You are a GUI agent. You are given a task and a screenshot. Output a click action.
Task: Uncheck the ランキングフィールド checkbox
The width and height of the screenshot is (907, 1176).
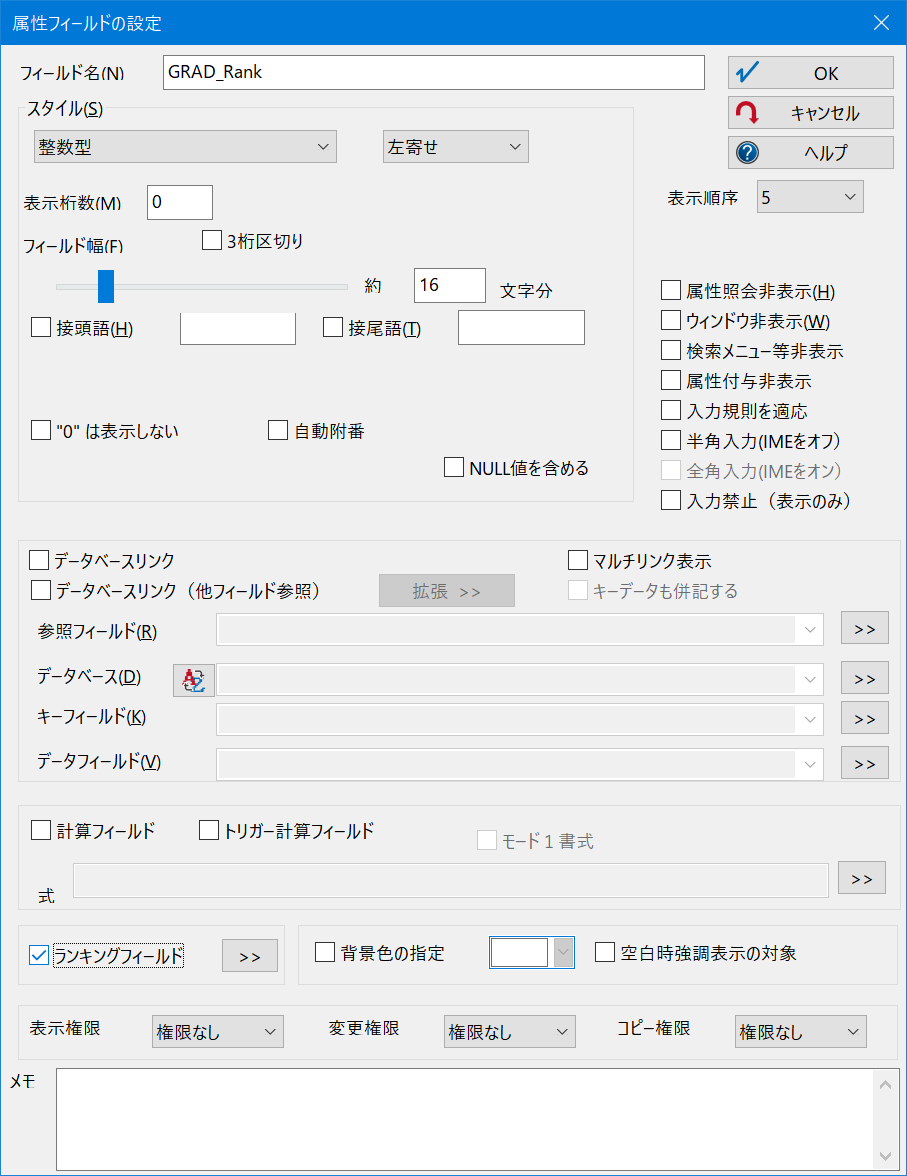coord(38,955)
